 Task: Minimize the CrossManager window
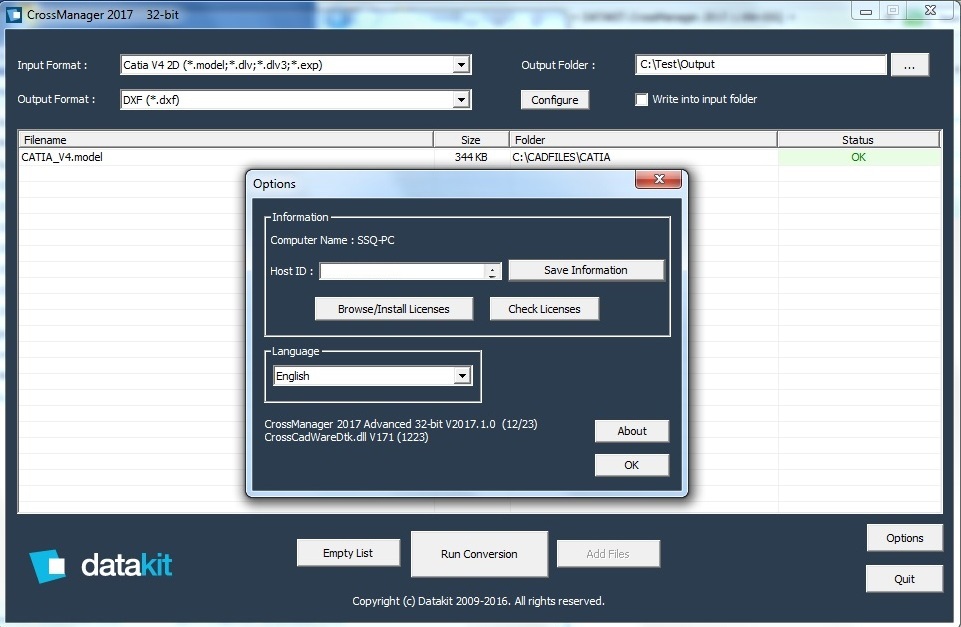click(865, 11)
